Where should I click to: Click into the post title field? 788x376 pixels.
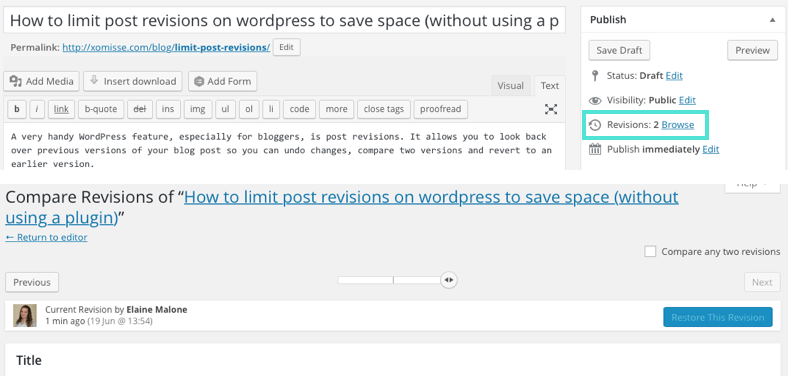(284, 21)
